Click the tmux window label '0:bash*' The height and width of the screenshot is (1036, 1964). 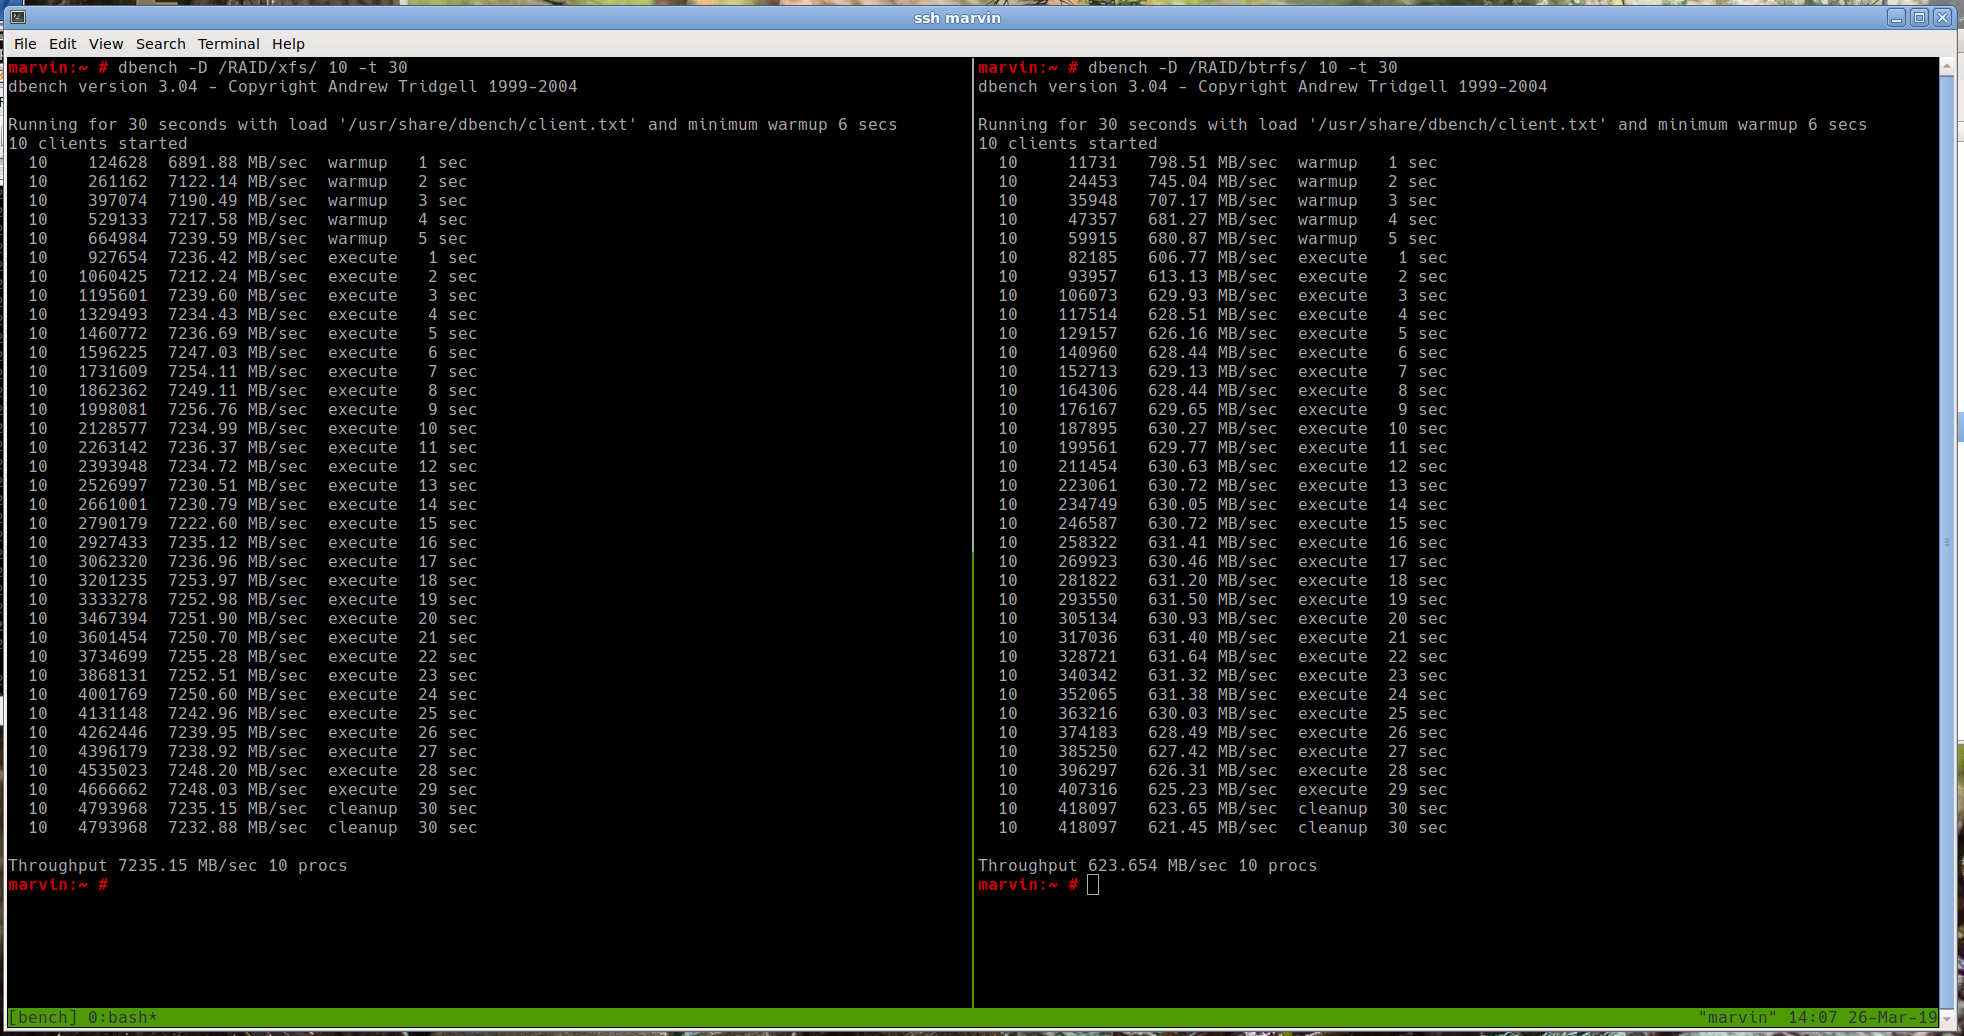pyautogui.click(x=123, y=1018)
